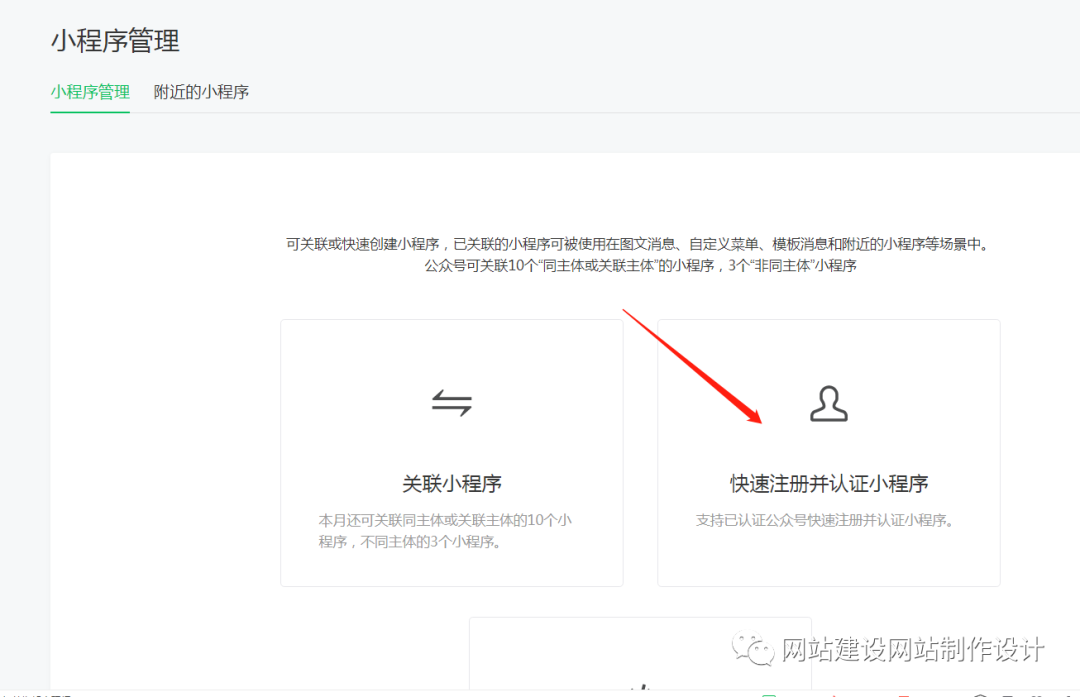Open the 附近的小程序 tab

coord(201,92)
